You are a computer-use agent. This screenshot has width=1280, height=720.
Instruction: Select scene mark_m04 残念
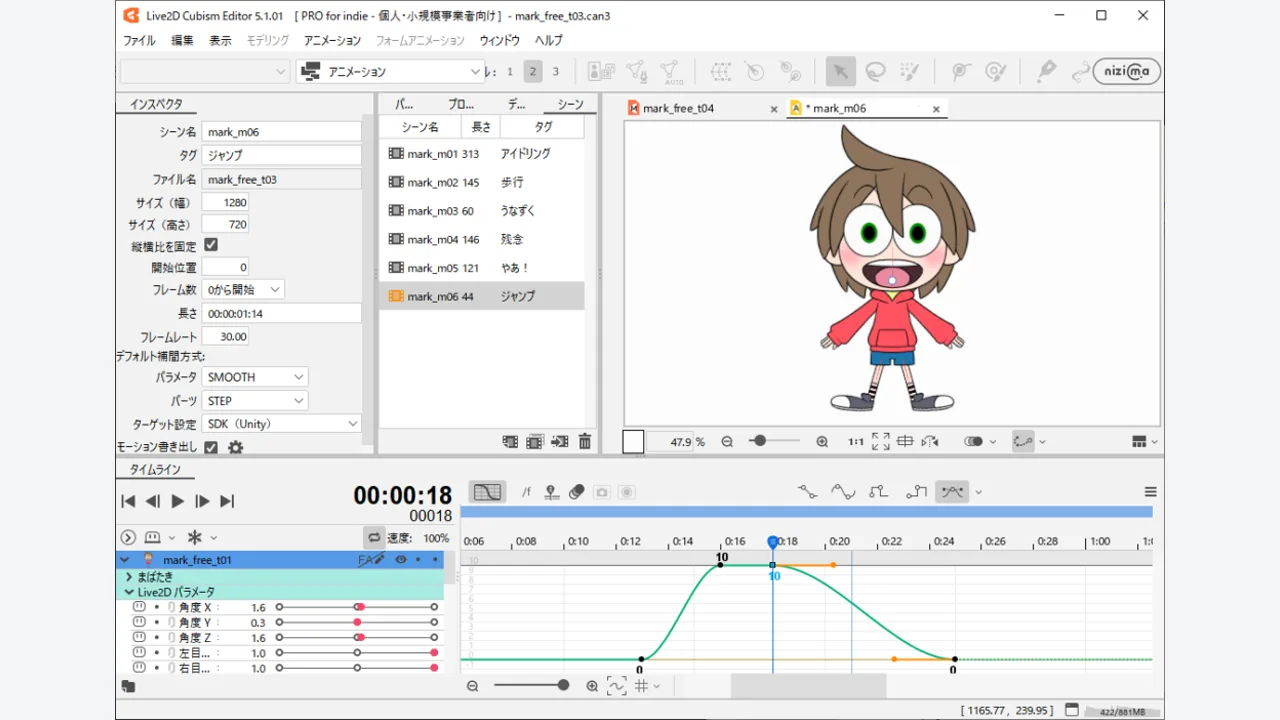pyautogui.click(x=482, y=239)
